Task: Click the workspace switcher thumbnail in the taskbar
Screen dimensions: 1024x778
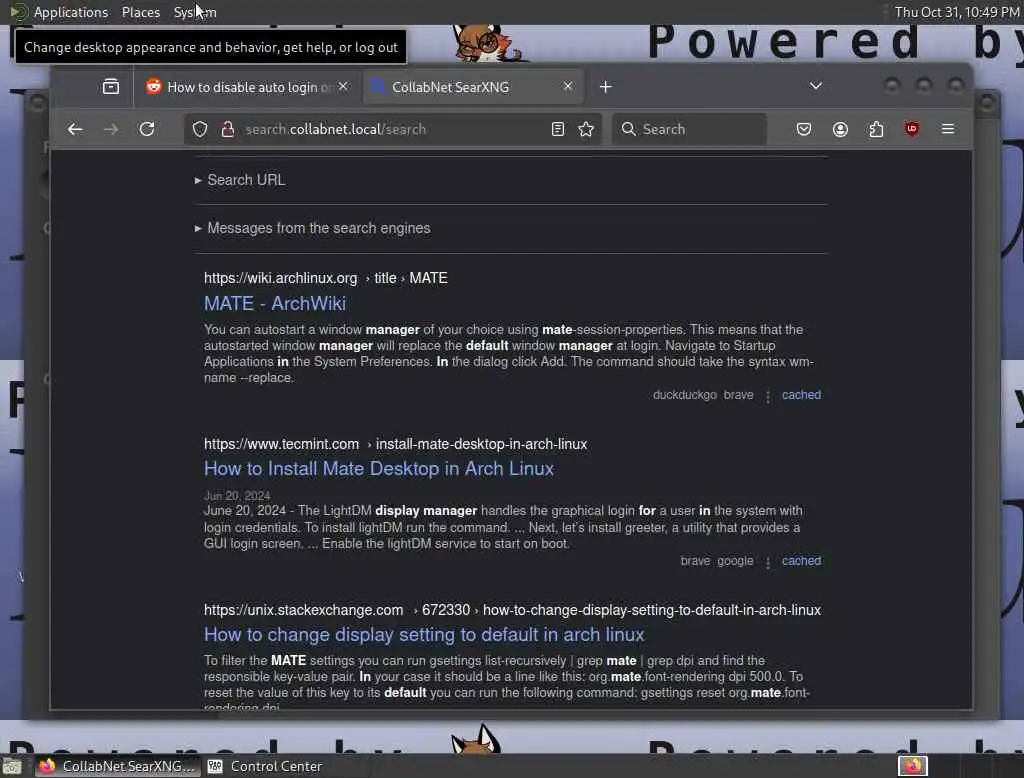Action: 913,766
